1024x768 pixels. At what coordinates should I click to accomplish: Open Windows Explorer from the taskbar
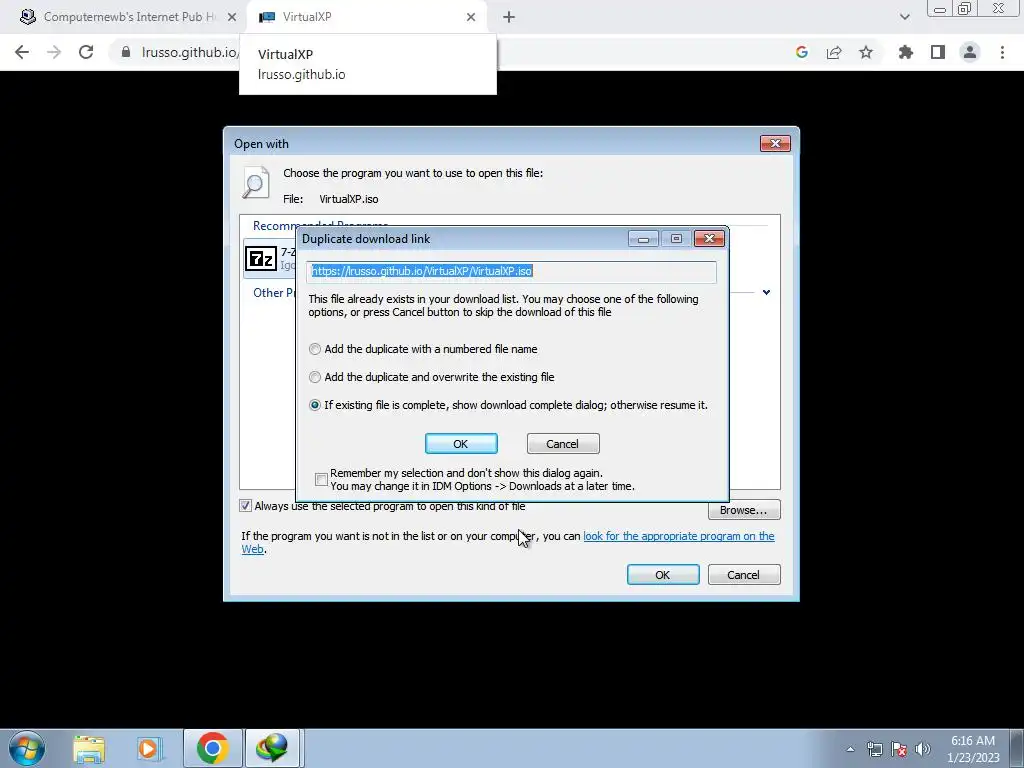89,748
